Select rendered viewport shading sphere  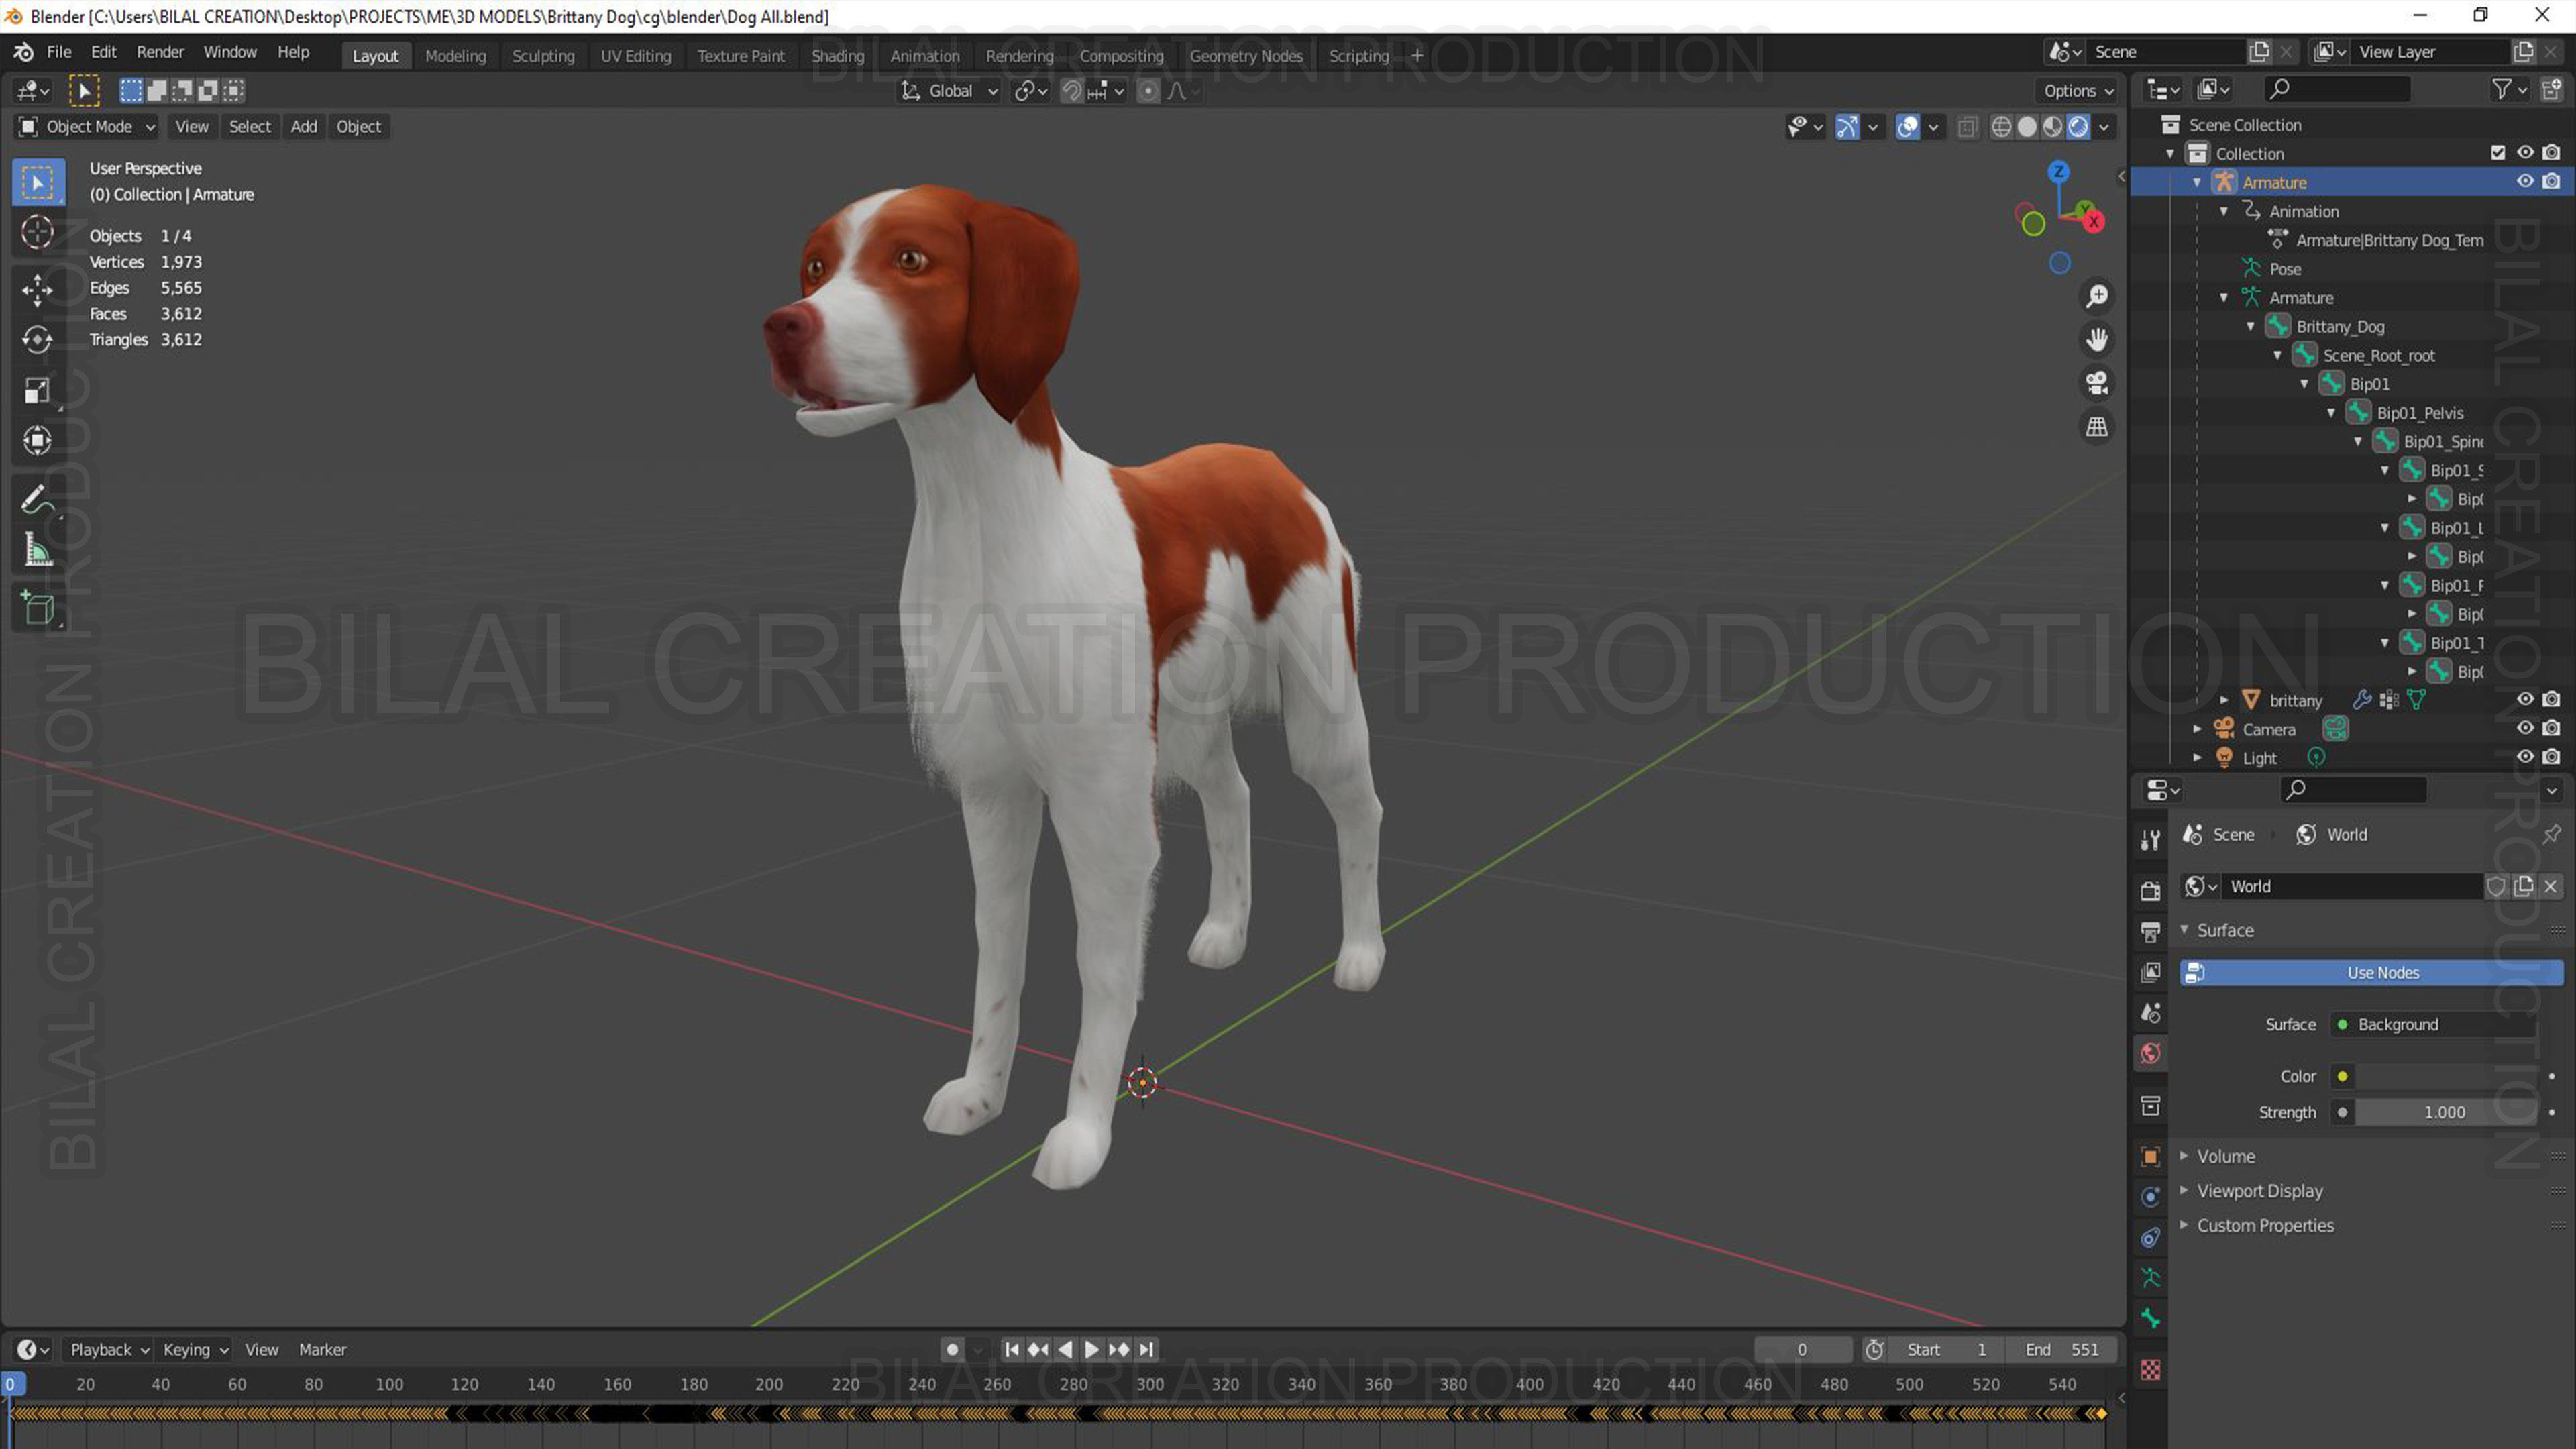tap(2078, 127)
